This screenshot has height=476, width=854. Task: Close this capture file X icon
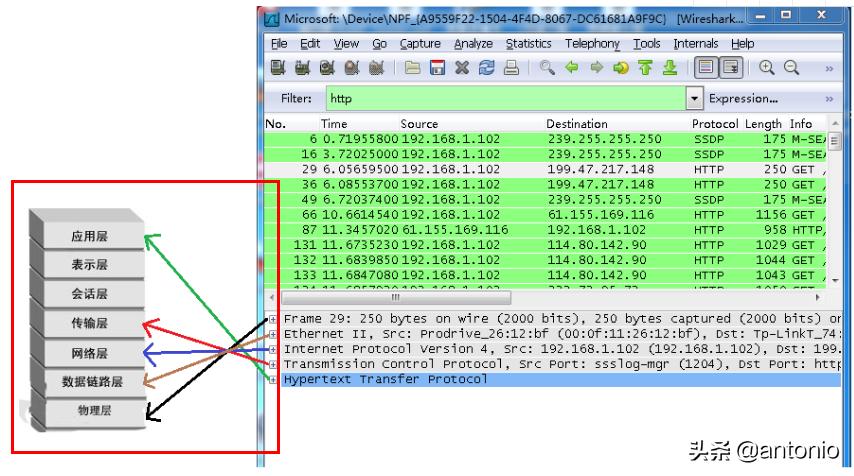[x=462, y=68]
